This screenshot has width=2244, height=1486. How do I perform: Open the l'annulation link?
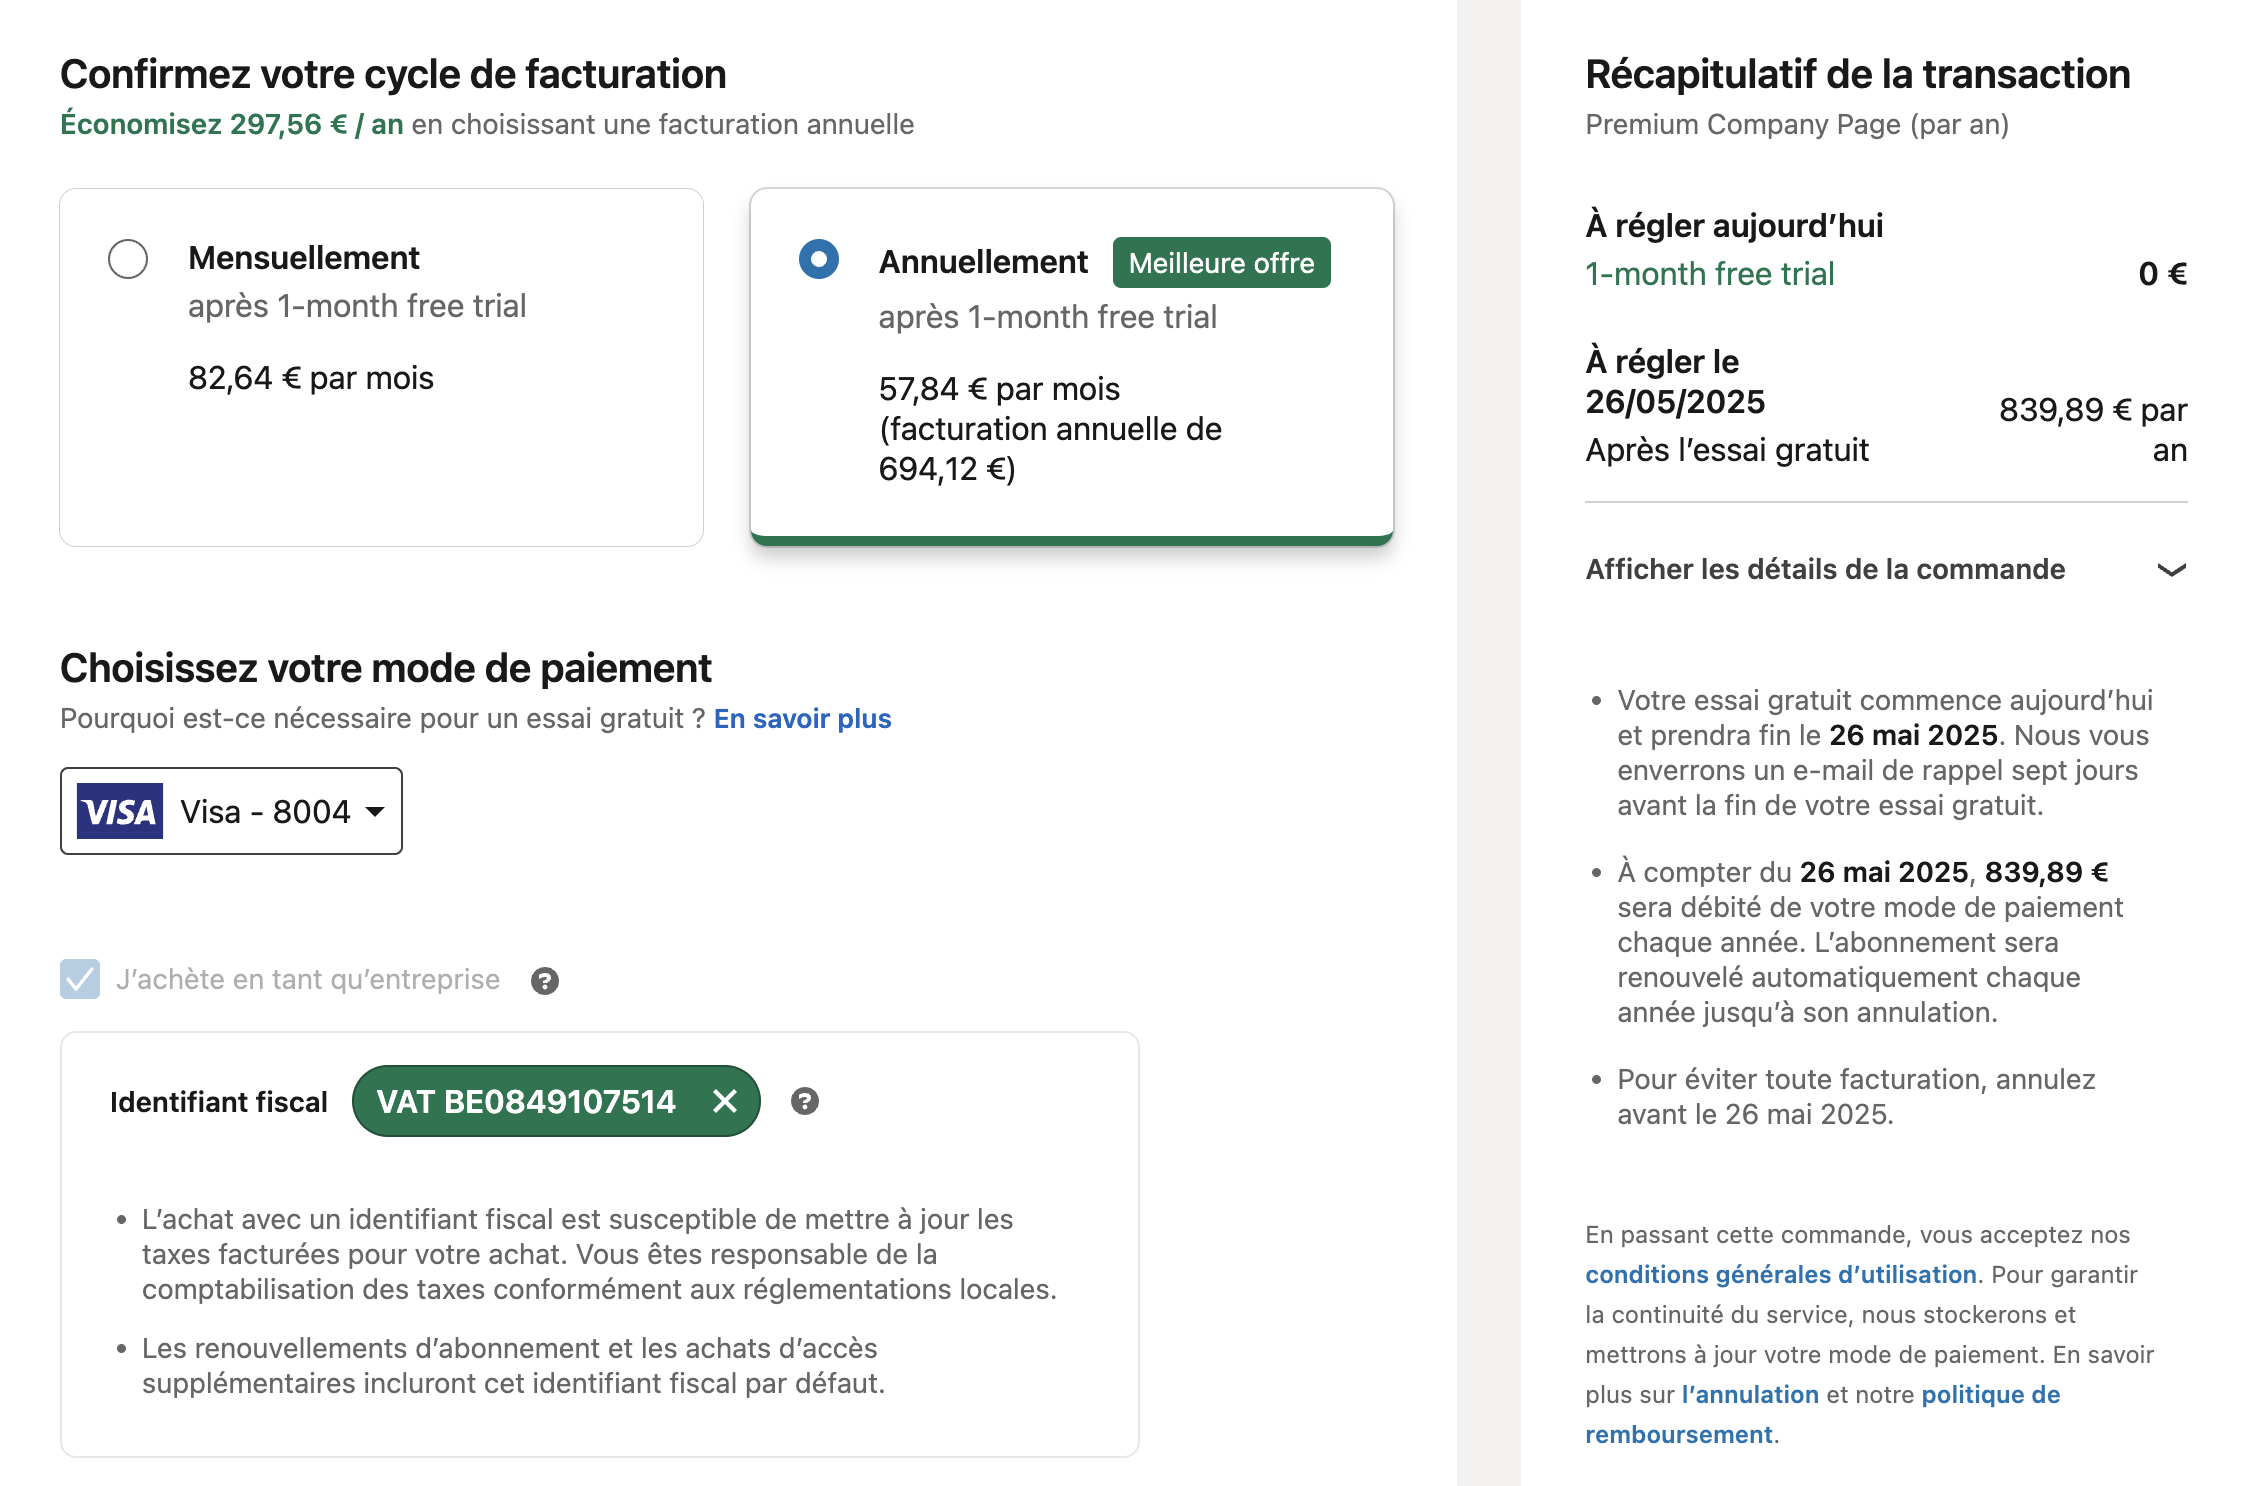1750,1394
